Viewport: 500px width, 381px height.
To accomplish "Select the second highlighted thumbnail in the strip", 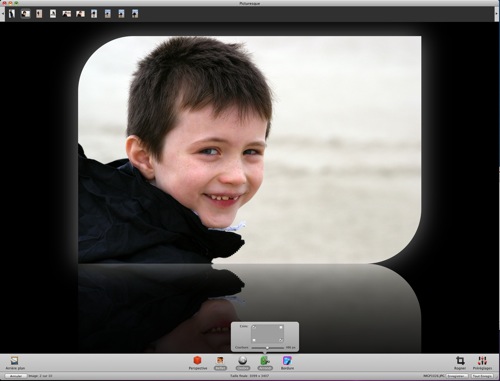I will 26,14.
